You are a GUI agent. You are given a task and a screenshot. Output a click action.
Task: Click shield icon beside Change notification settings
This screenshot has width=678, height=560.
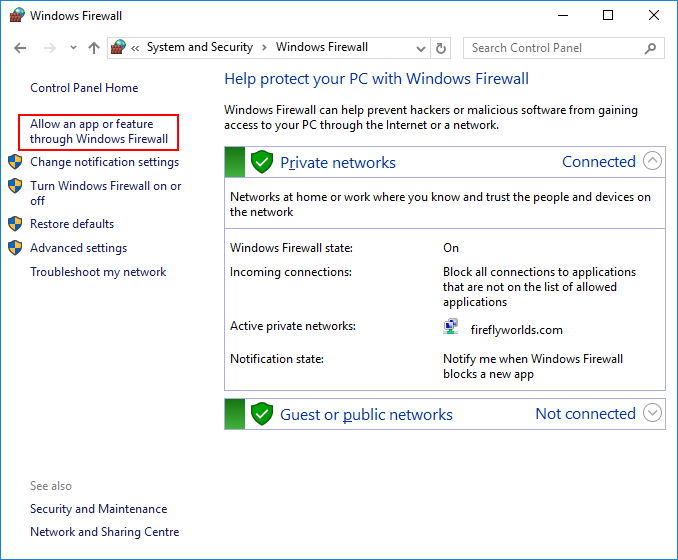(15, 162)
